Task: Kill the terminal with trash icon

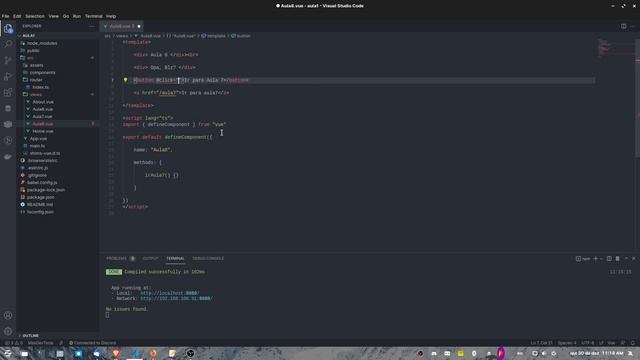Action: tap(618, 258)
